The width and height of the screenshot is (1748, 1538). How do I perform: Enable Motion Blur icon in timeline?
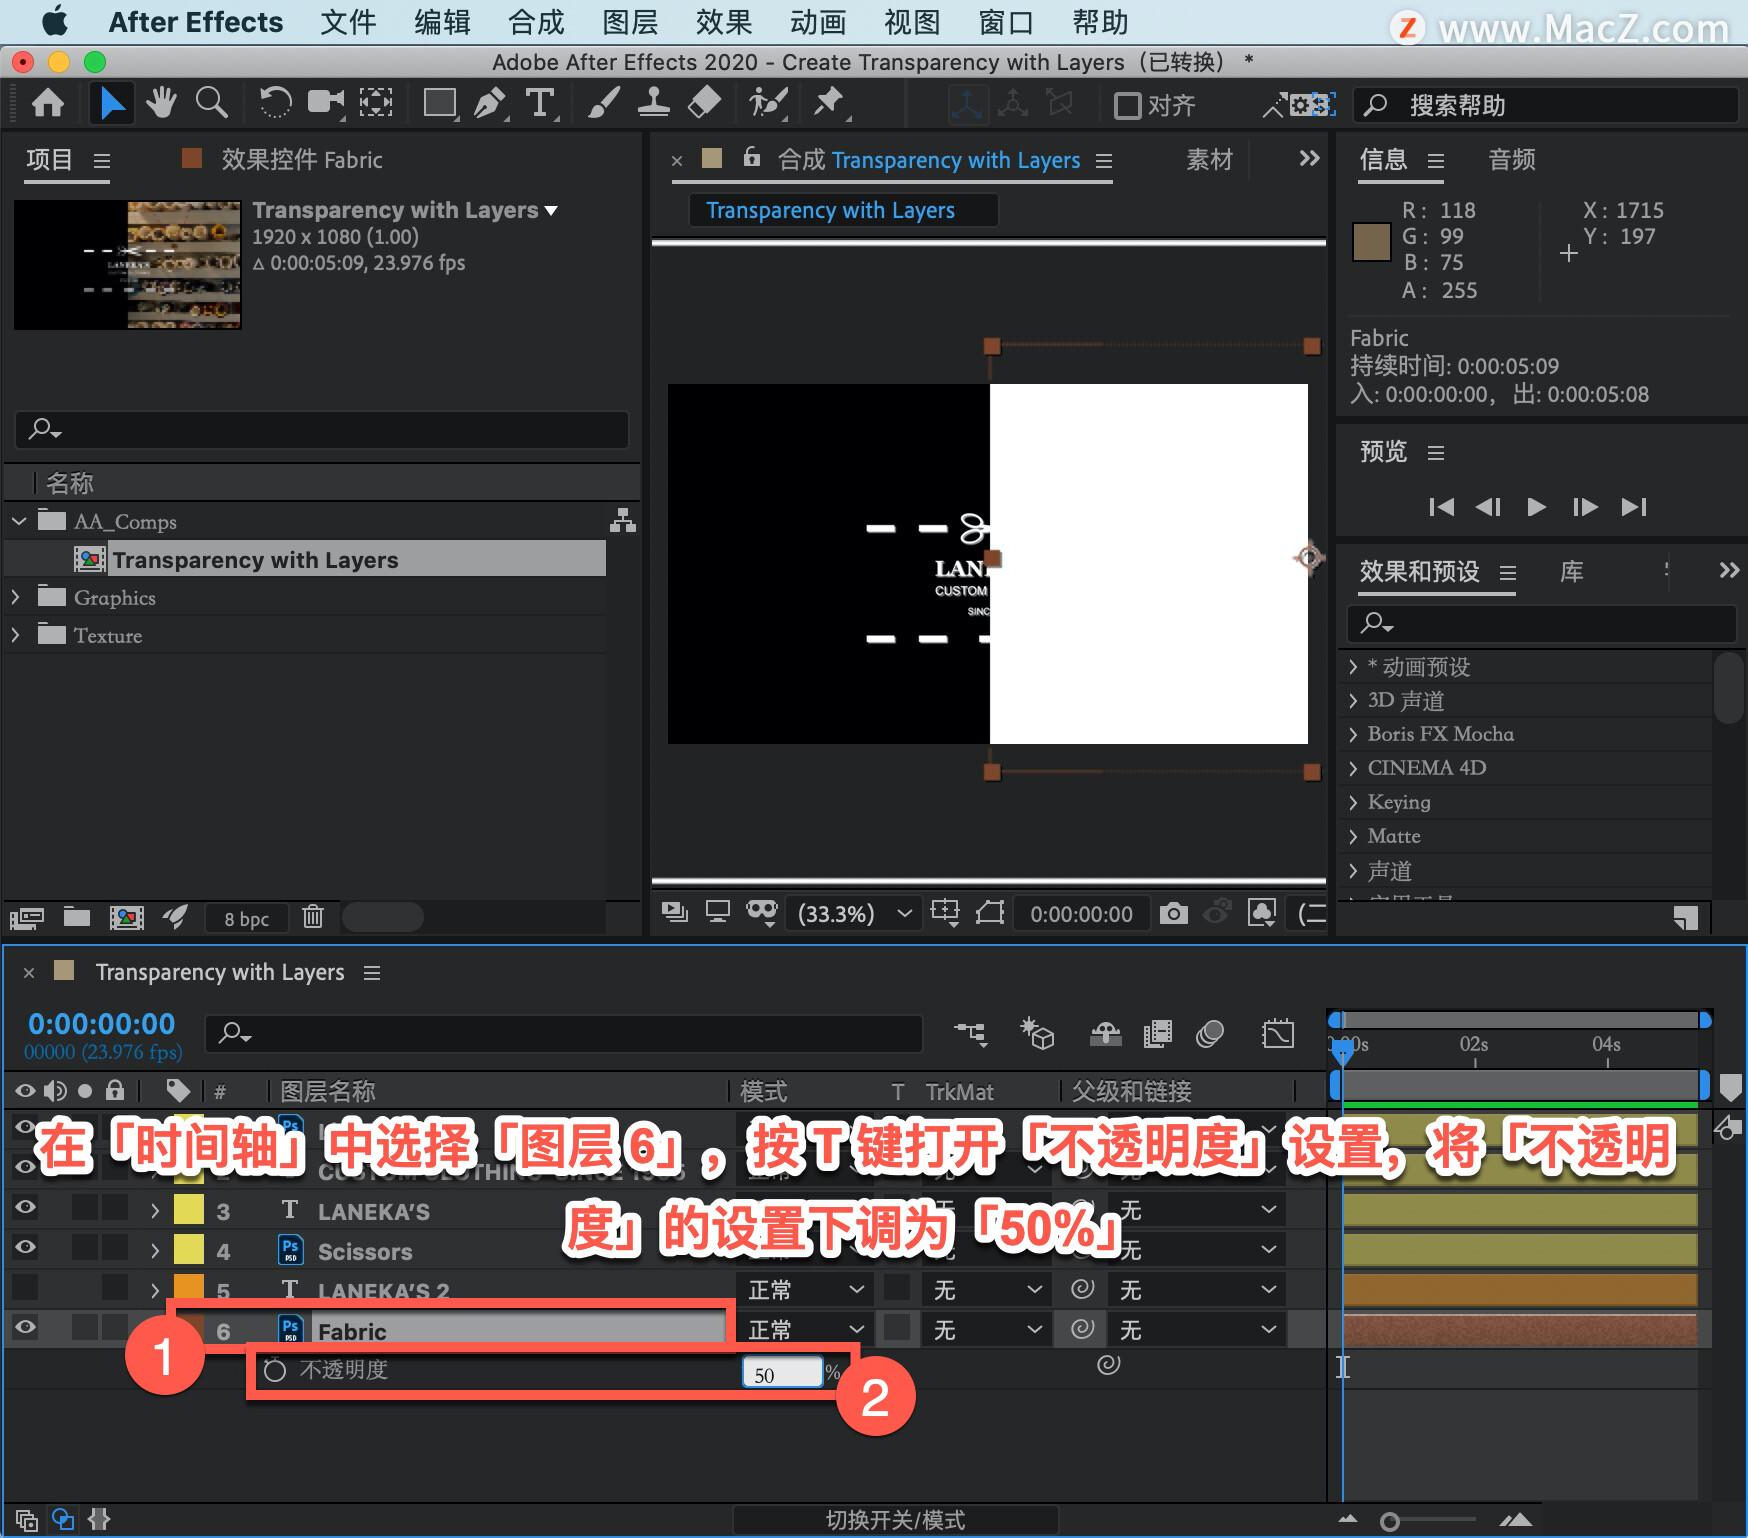[x=1210, y=1033]
